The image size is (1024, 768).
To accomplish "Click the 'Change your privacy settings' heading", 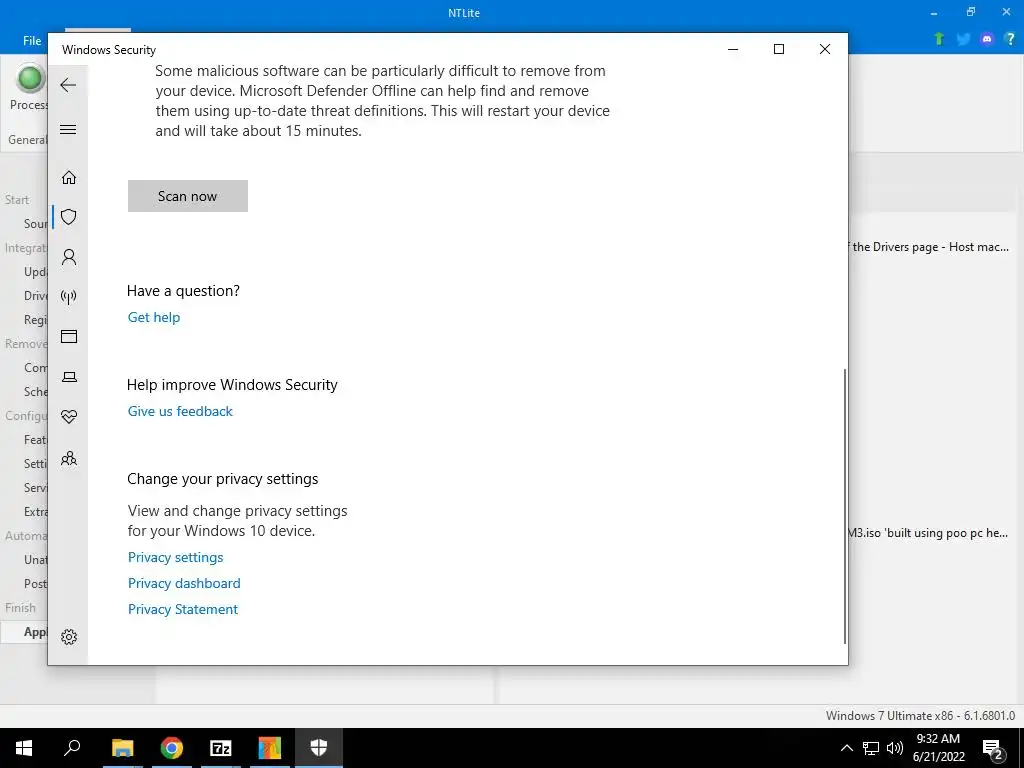I will click(223, 479).
